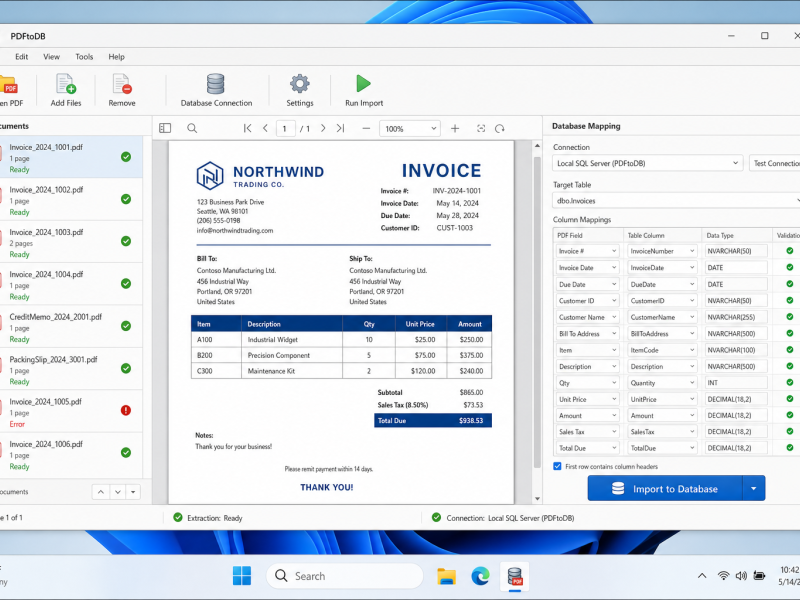Select Invoice_2024_1004.pdf in the documents list
Viewport: 800px width, 600px height.
coord(71,285)
